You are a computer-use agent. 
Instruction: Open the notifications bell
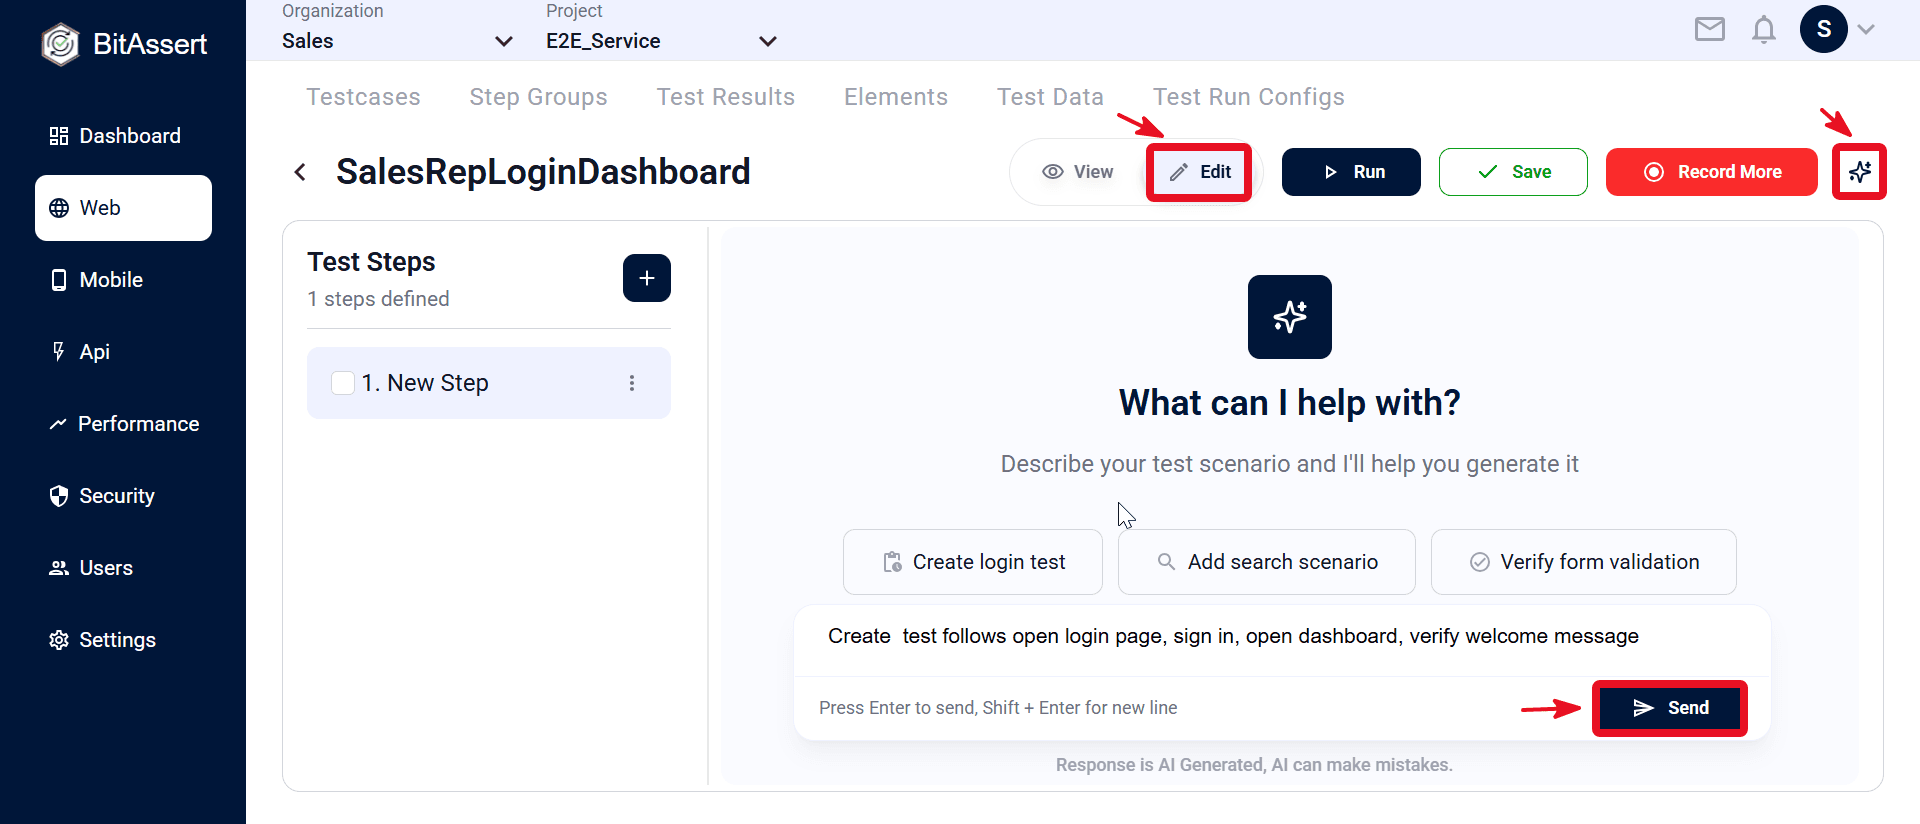click(x=1764, y=29)
